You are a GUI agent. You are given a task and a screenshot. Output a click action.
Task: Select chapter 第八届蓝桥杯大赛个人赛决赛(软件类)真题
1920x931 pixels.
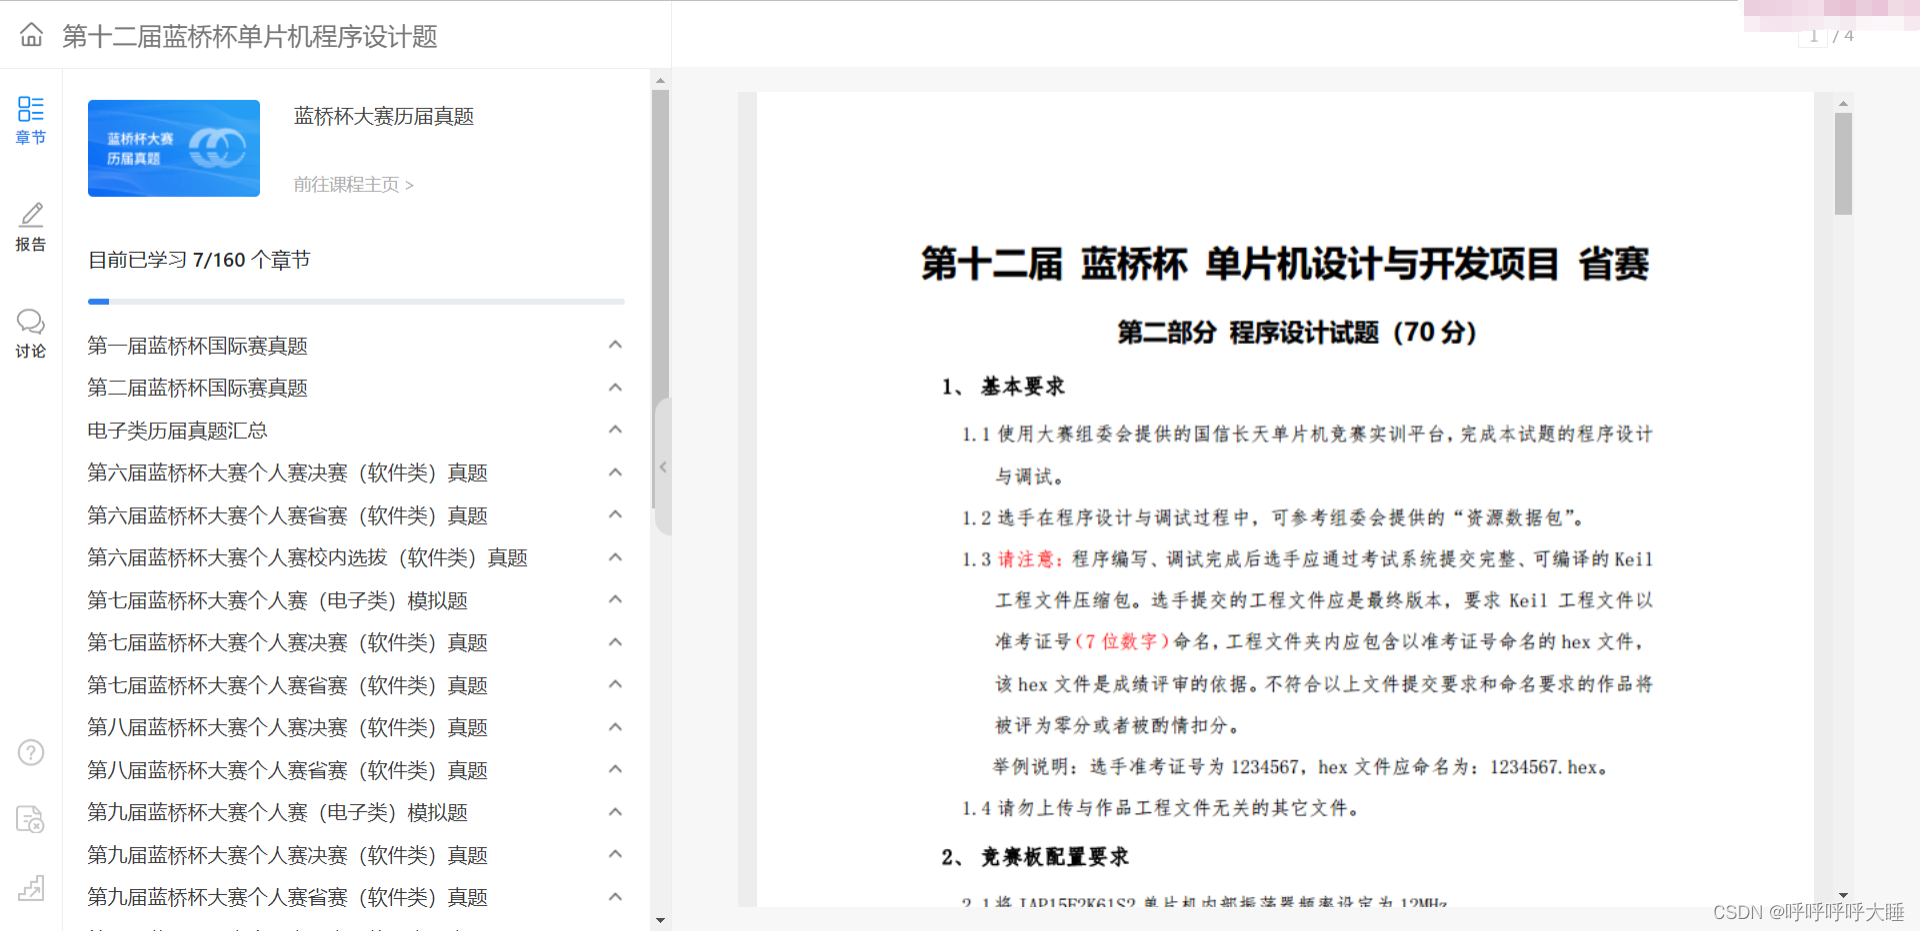(x=288, y=728)
